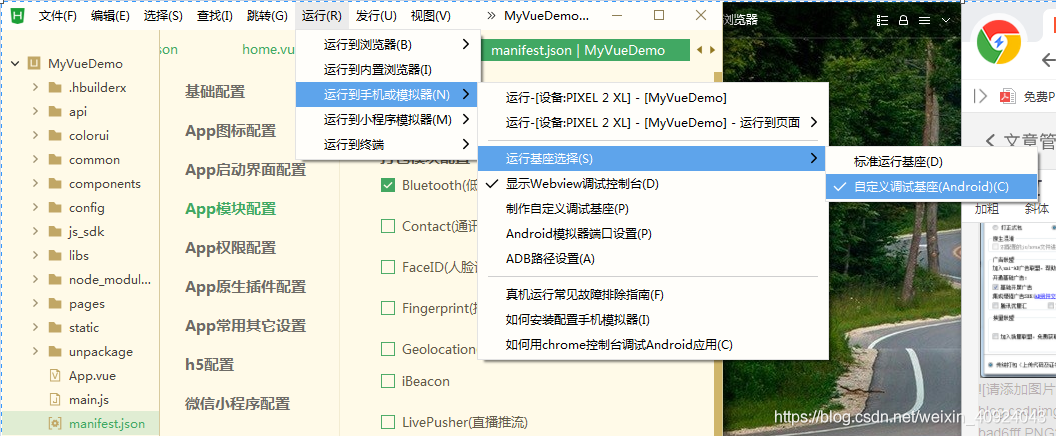Open 运行到终端 submenu
This screenshot has width=1056, height=436.
point(388,144)
